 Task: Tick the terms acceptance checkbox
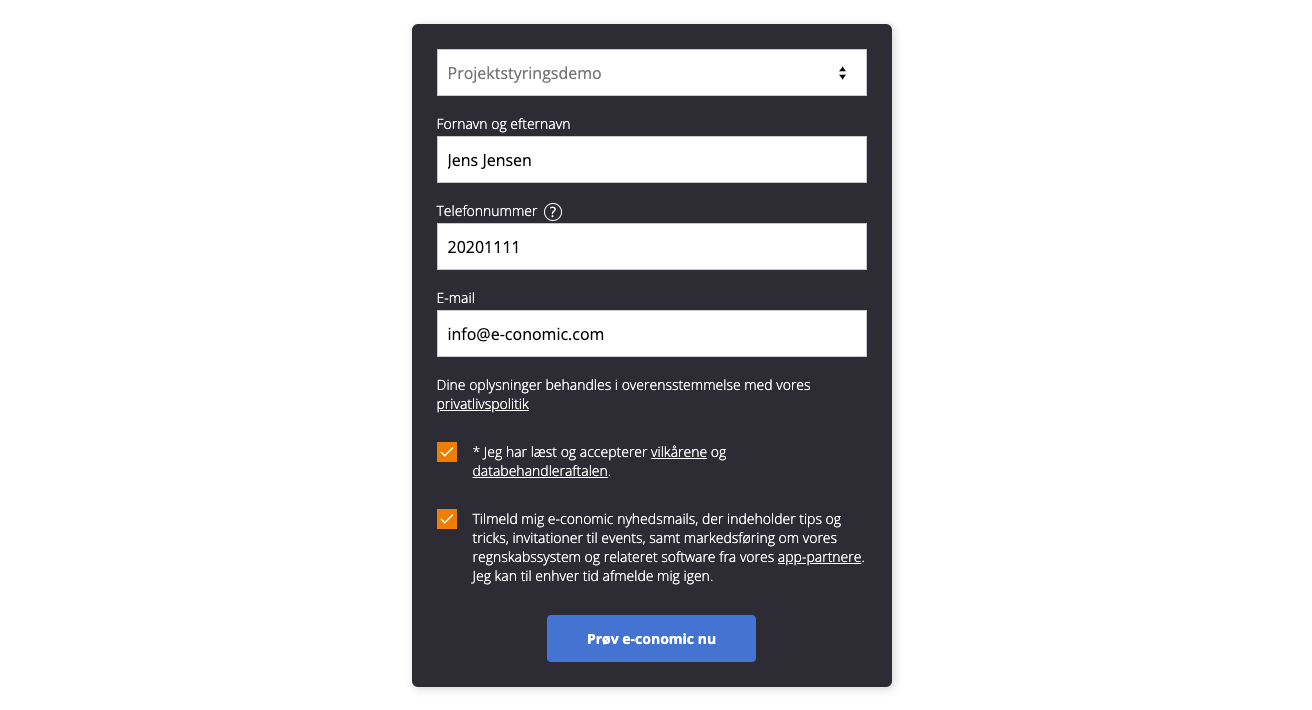click(x=447, y=452)
